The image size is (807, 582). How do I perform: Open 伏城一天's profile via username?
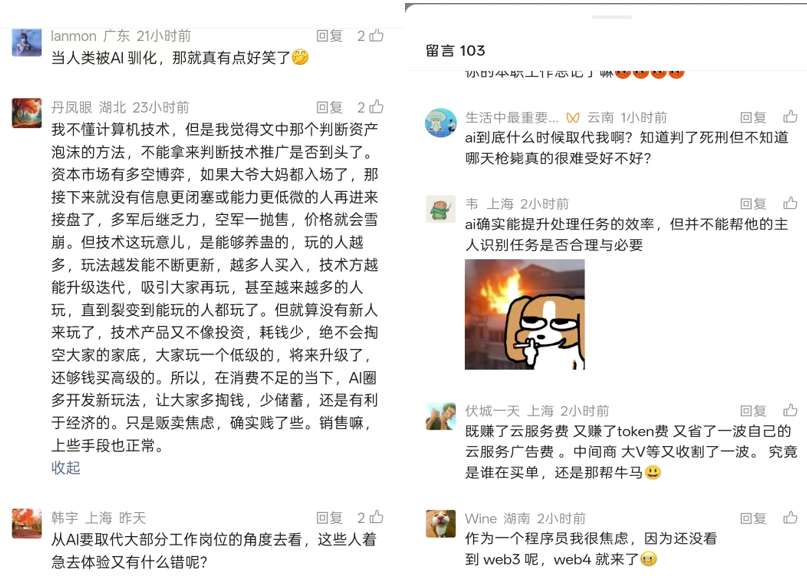[492, 411]
